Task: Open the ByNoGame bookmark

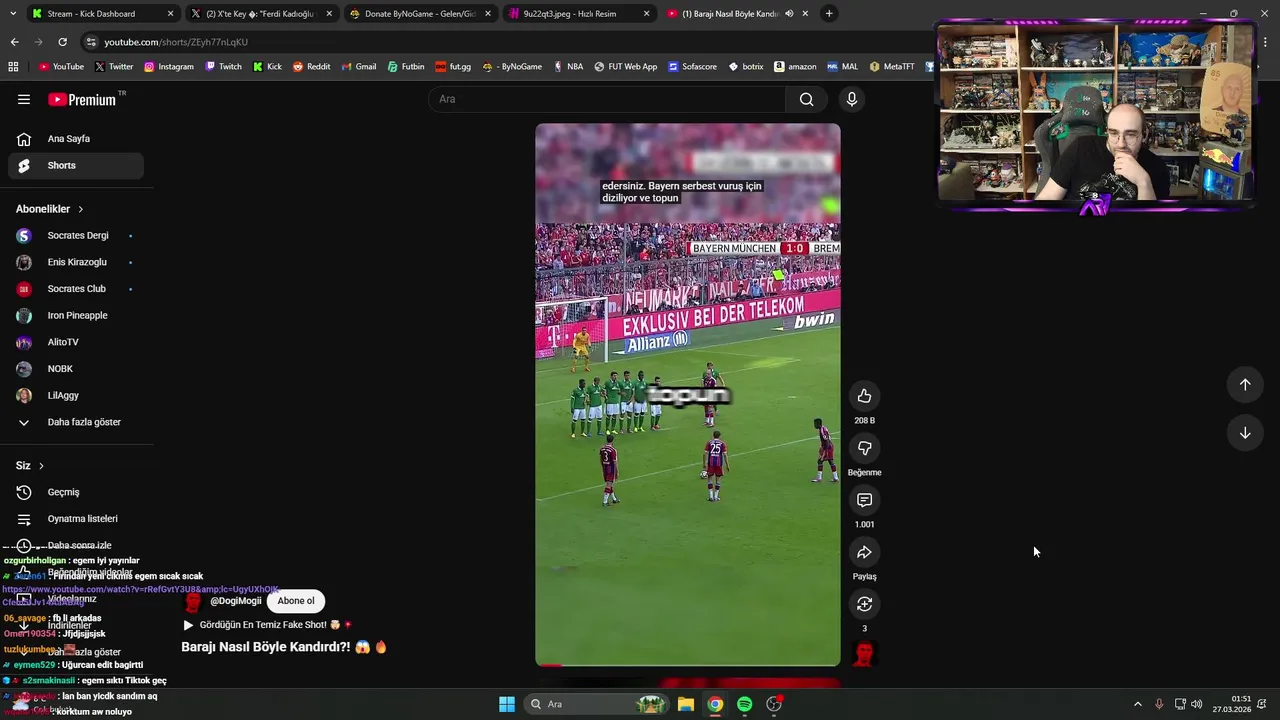Action: point(511,66)
